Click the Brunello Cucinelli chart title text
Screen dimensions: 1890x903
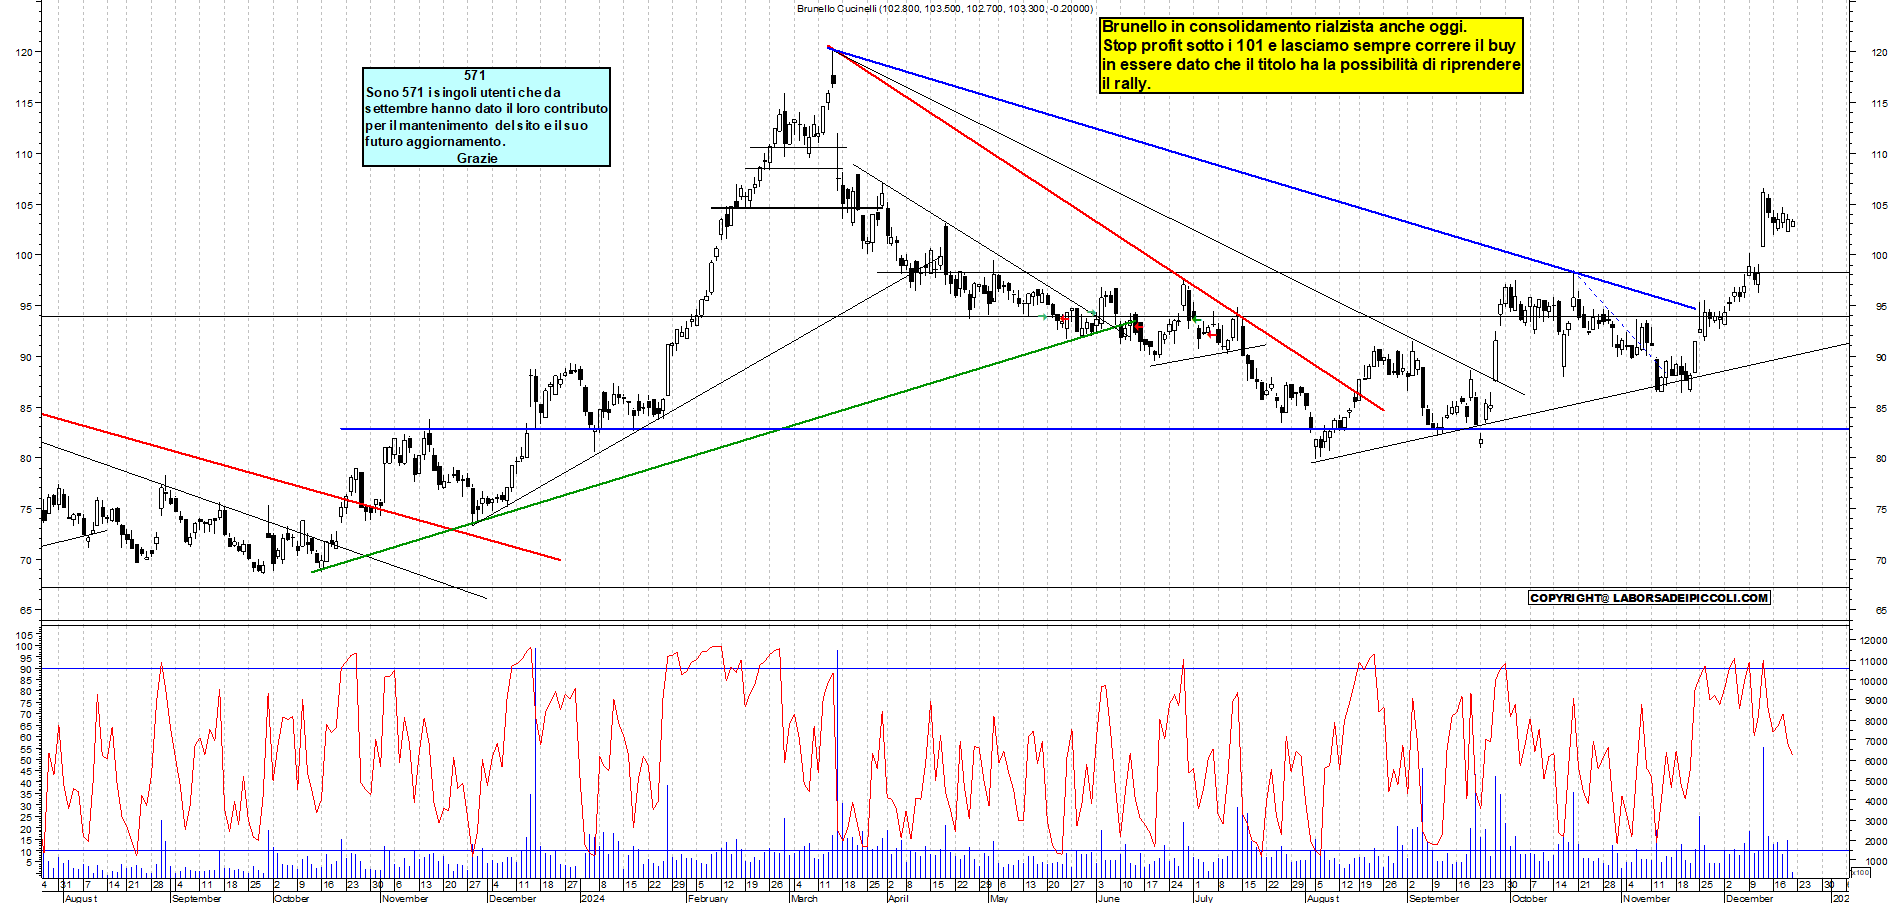[944, 8]
